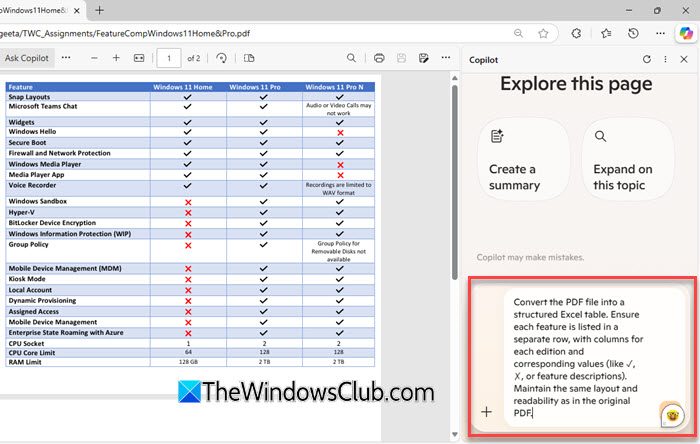Refresh the Copilot pane

[x=647, y=59]
